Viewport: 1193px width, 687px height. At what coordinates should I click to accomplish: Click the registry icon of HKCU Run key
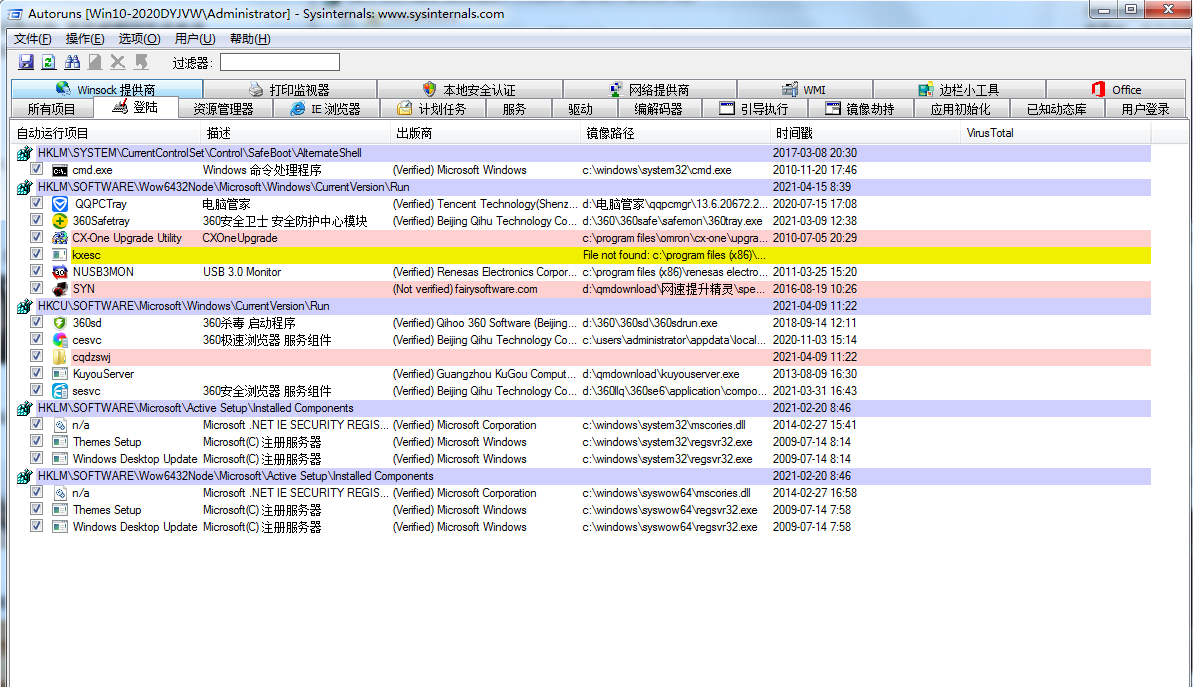tap(24, 307)
